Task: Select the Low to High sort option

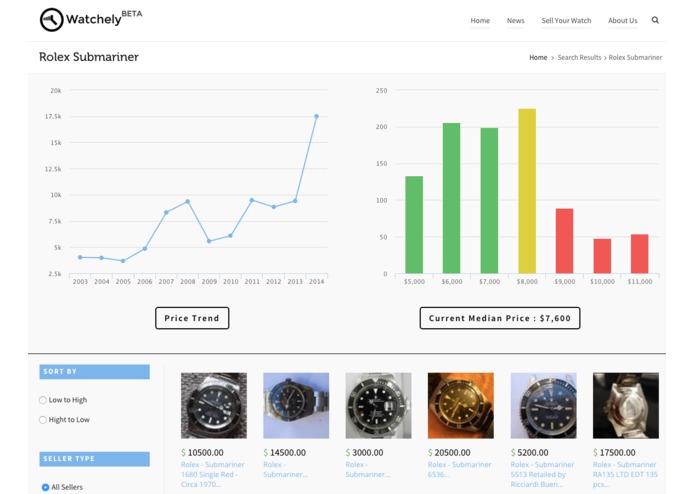Action: [43, 400]
